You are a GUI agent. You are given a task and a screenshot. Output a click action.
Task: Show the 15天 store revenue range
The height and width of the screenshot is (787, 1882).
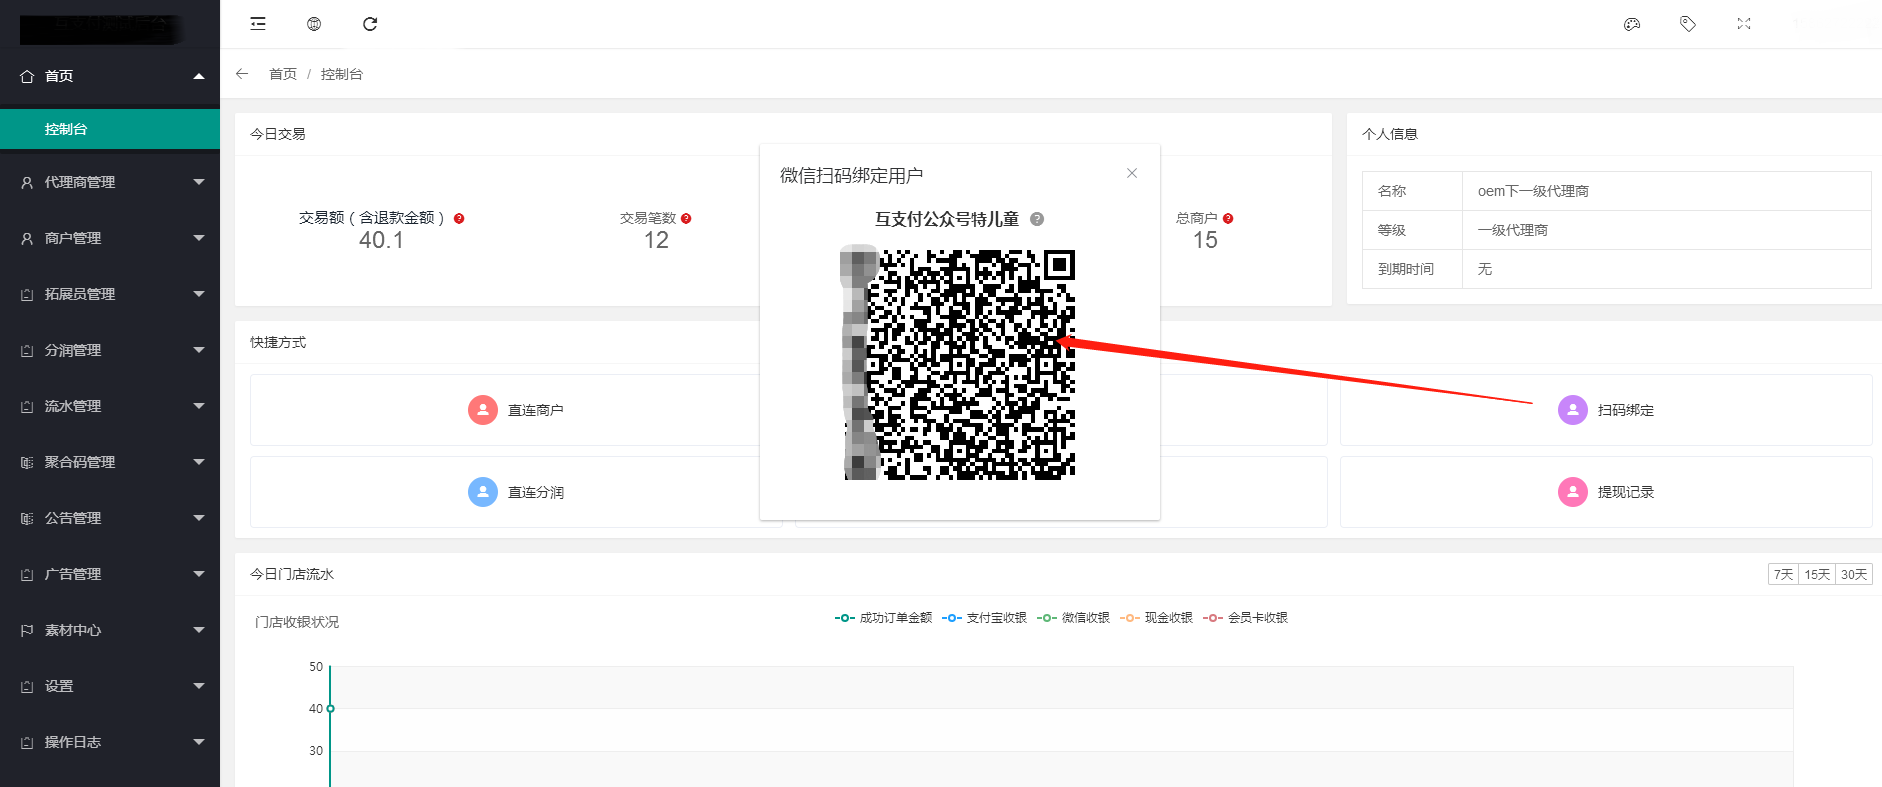click(1817, 574)
